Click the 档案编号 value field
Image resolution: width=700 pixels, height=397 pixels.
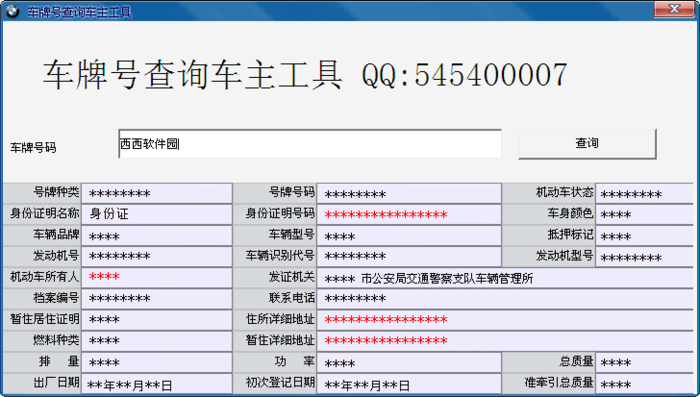(x=157, y=298)
